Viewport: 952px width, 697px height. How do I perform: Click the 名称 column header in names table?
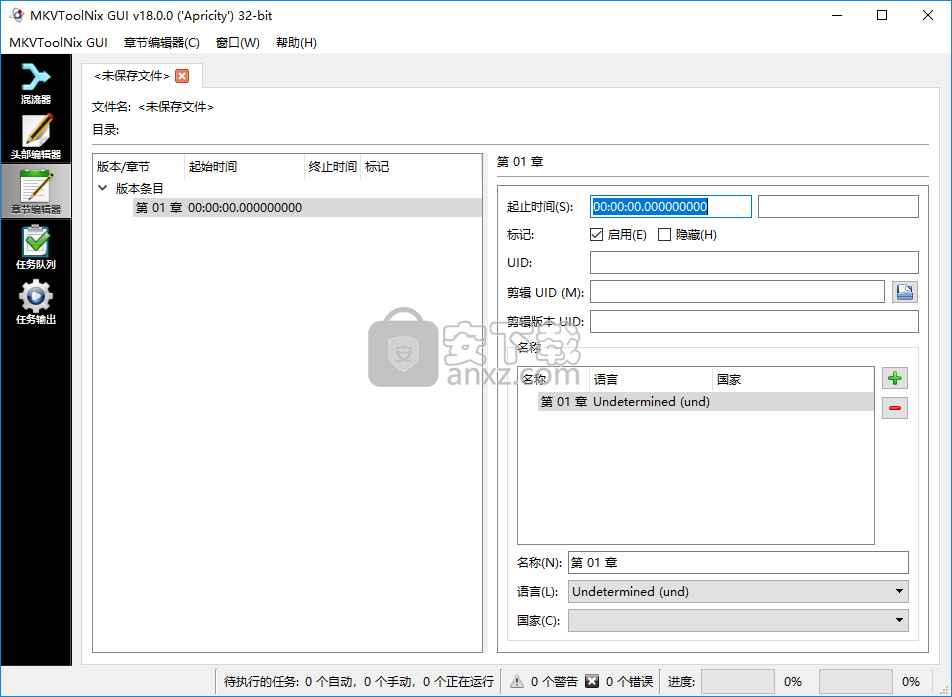point(554,379)
